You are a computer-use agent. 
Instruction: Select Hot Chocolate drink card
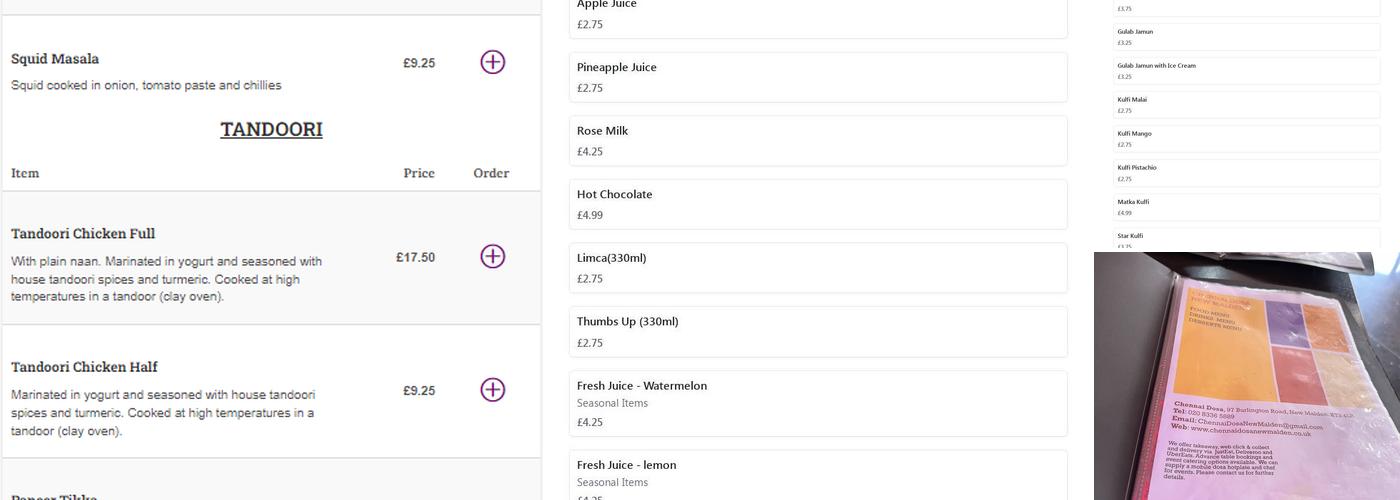tap(817, 204)
